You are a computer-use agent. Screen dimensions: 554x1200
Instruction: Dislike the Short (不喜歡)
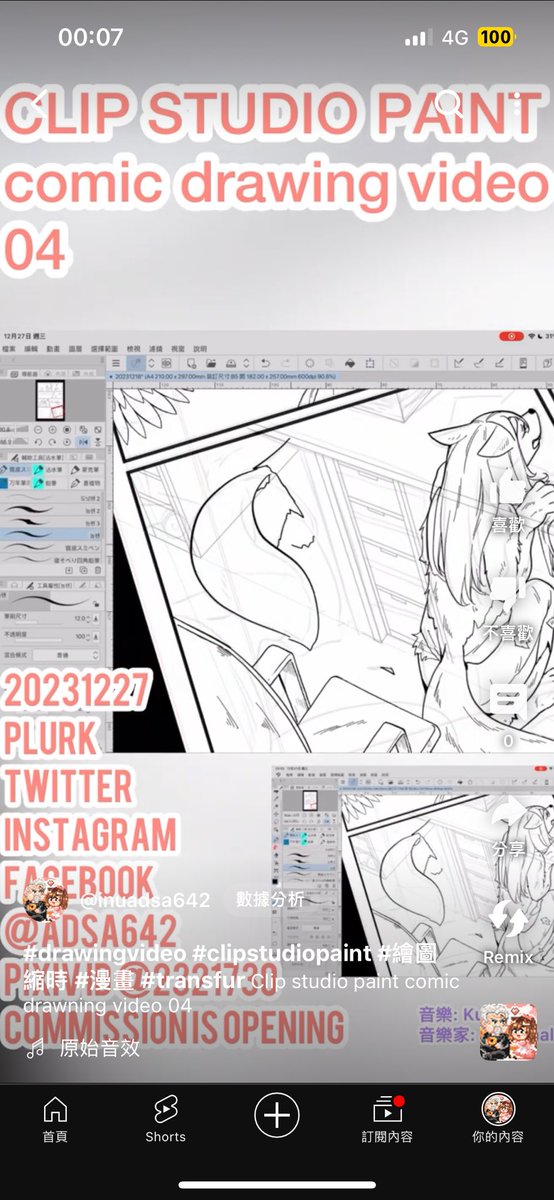[x=507, y=606]
